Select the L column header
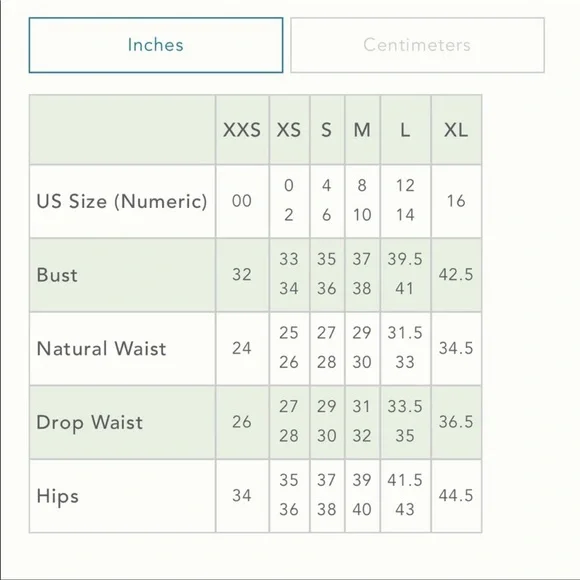 405,130
